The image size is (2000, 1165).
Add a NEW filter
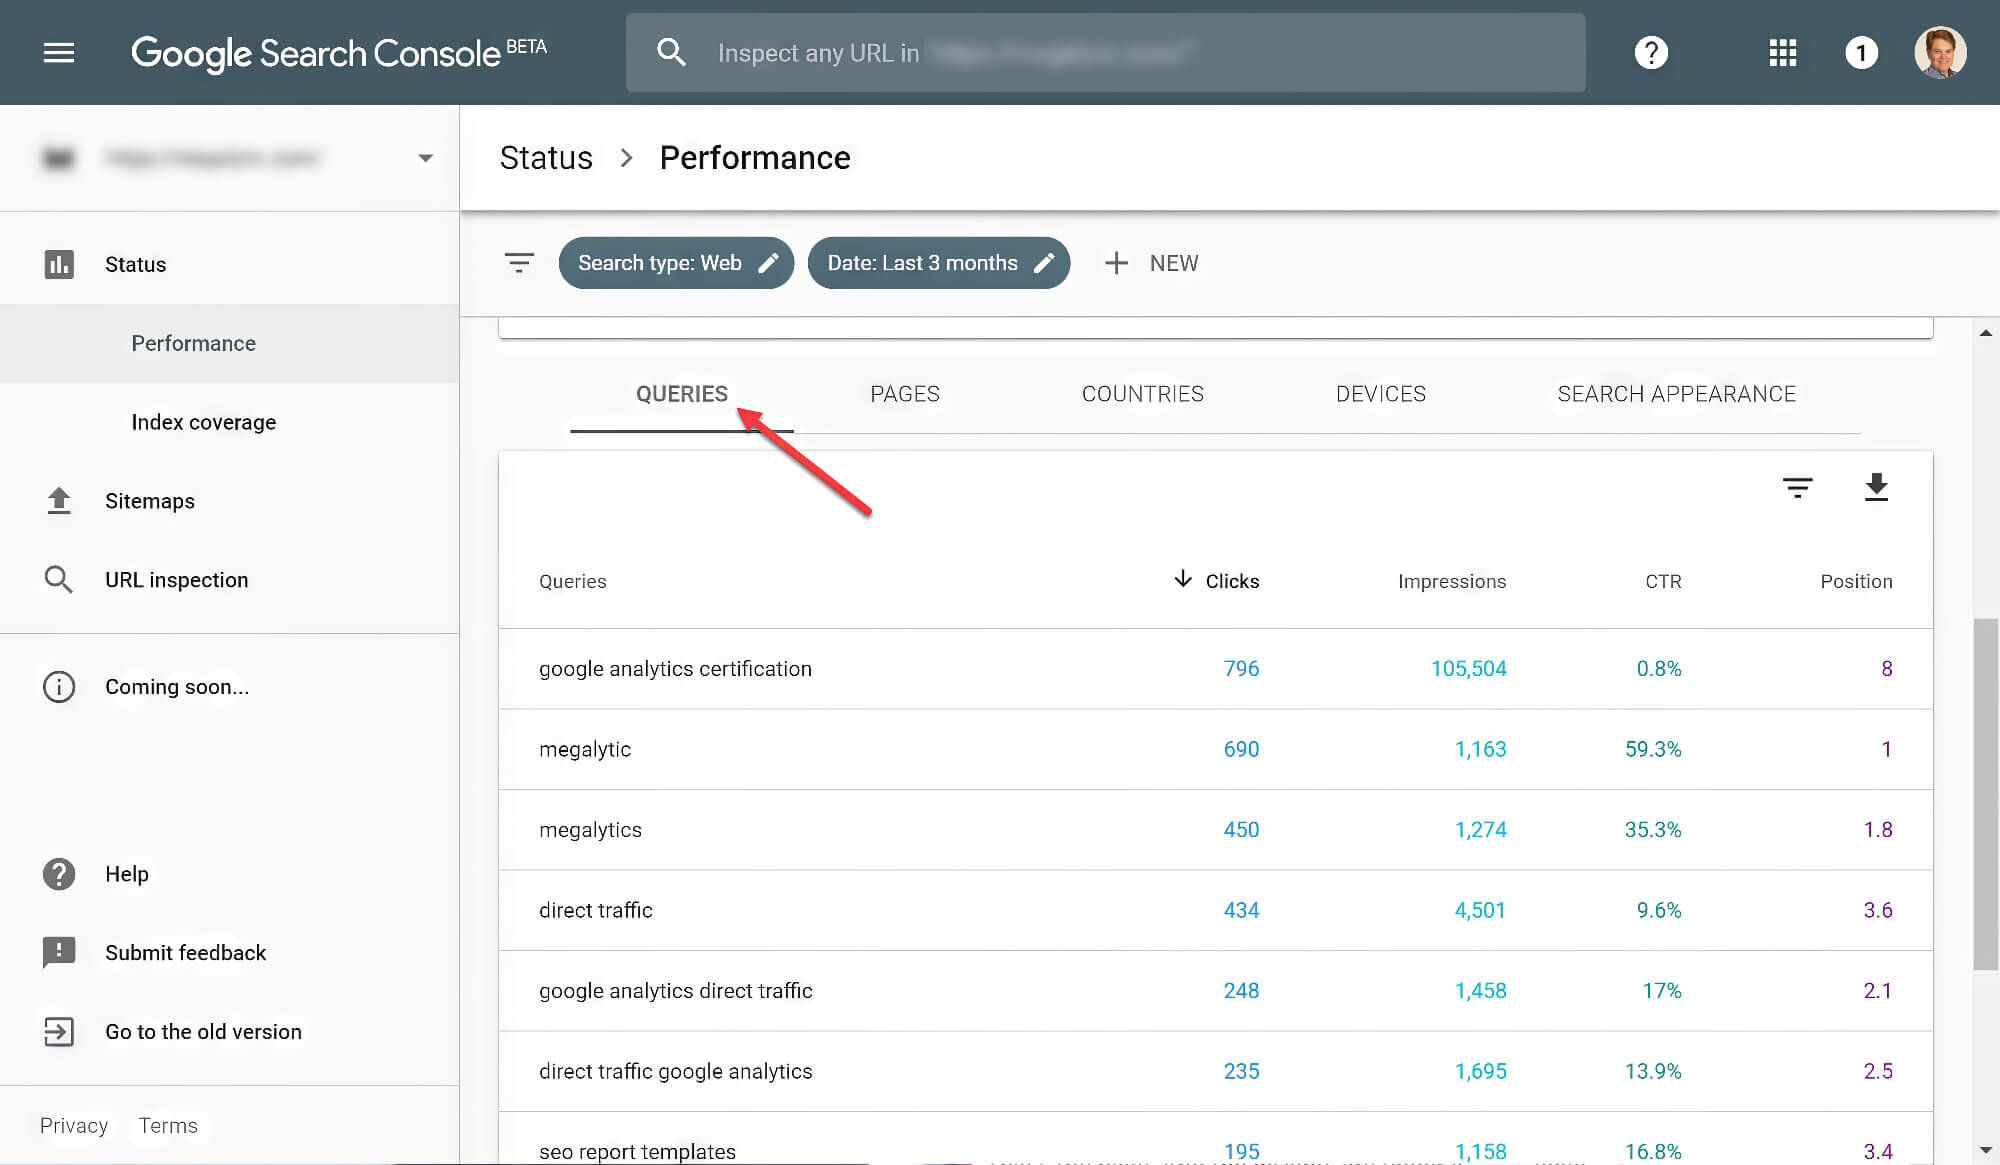(1152, 262)
